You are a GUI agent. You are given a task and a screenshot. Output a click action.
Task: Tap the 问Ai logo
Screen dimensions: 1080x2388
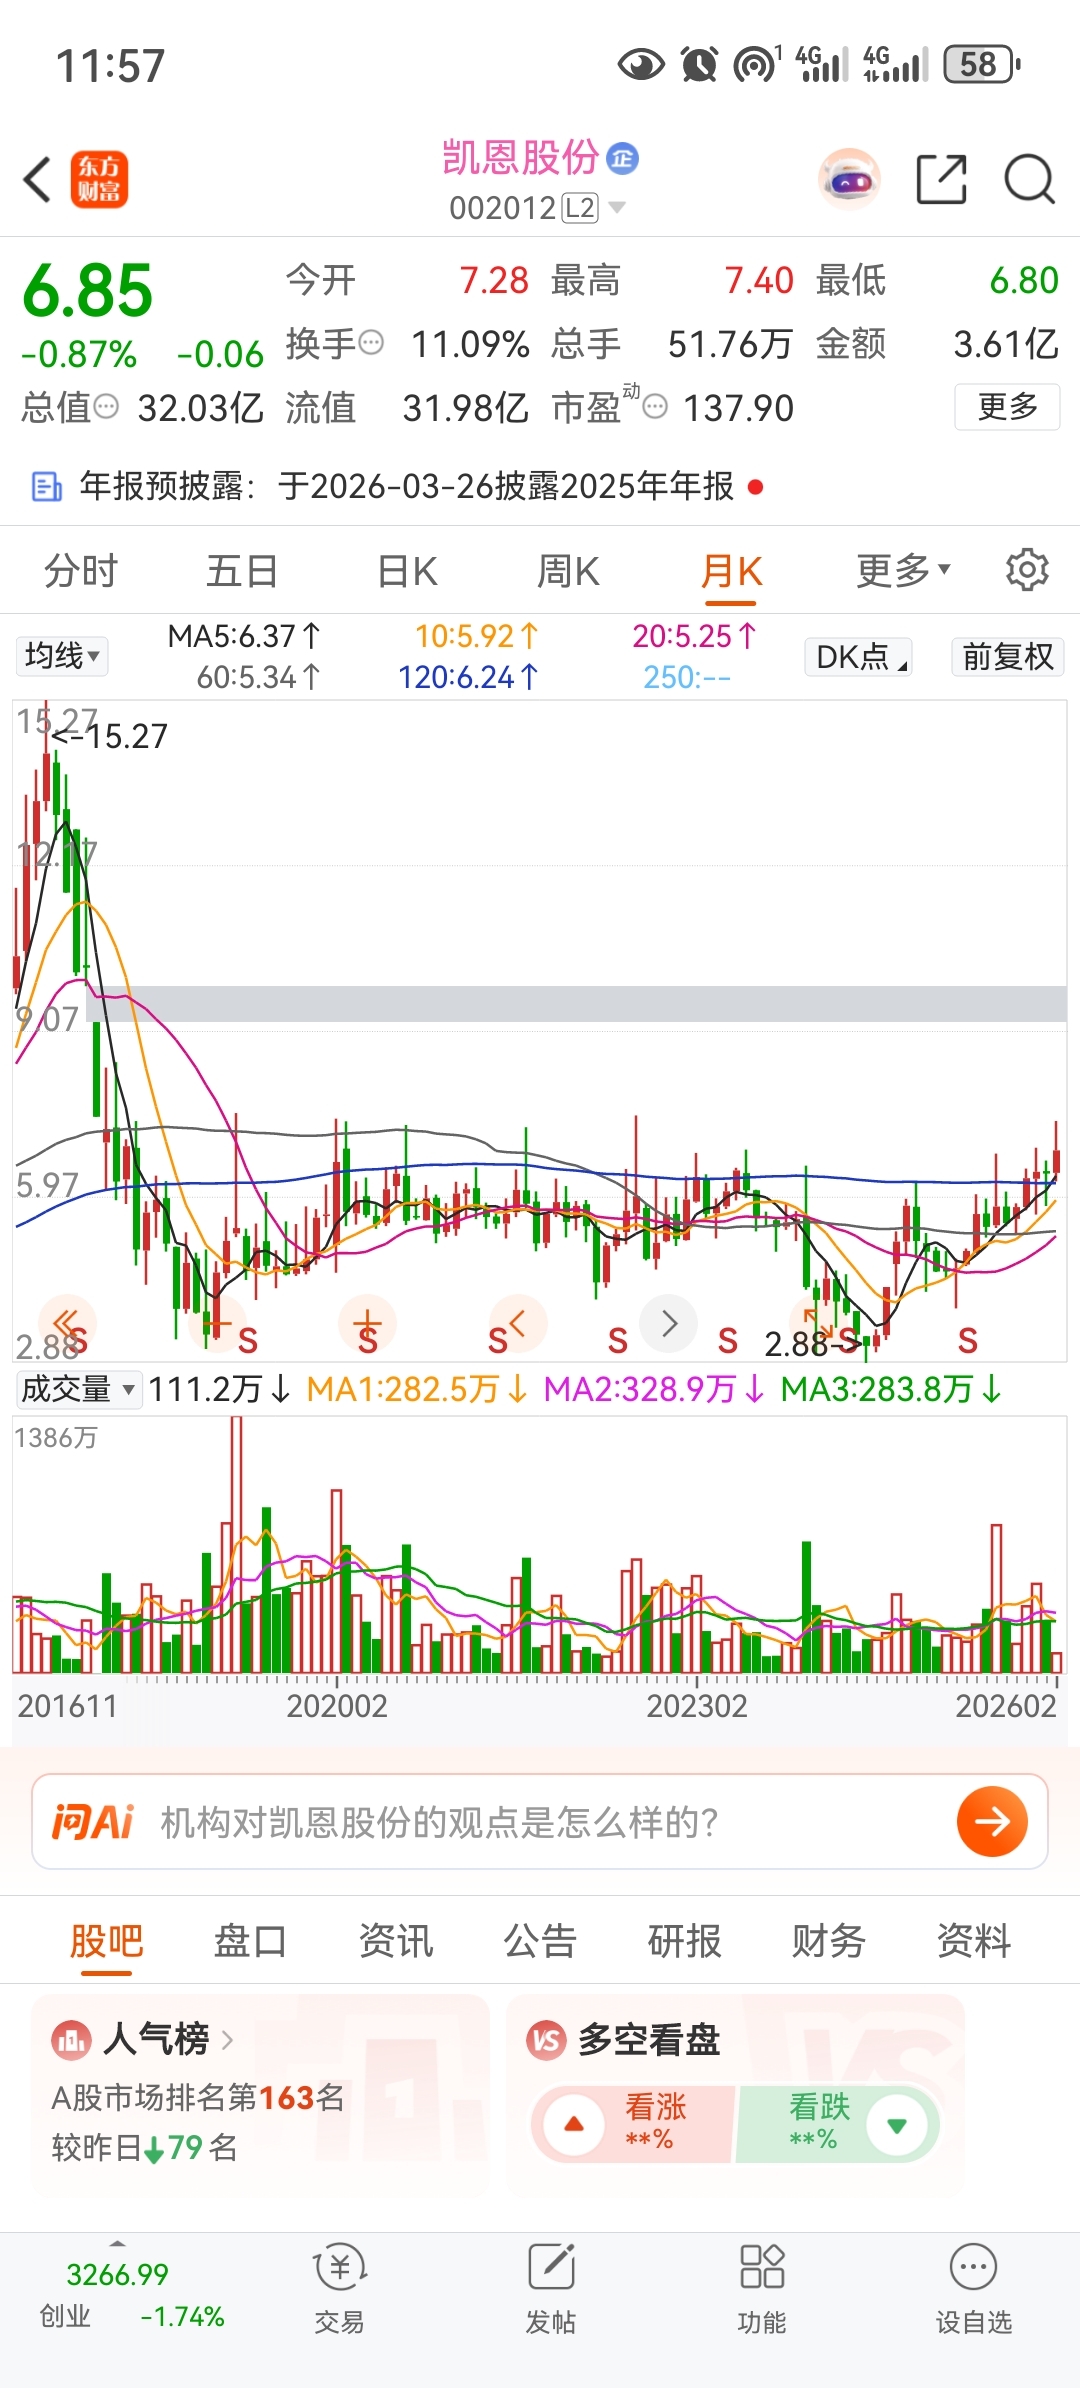(93, 1822)
